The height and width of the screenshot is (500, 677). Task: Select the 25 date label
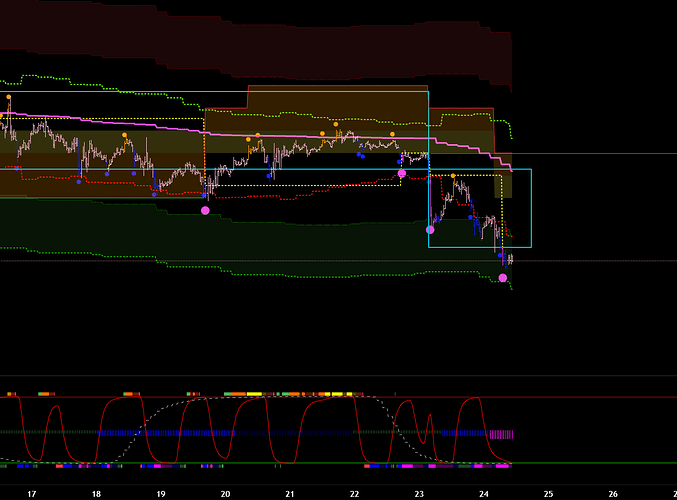549,493
